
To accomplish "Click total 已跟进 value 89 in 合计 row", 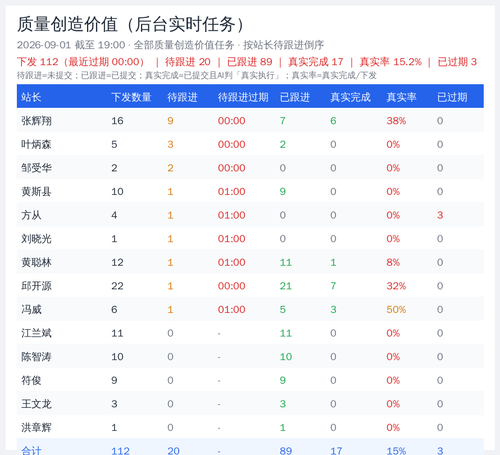I will point(286,451).
